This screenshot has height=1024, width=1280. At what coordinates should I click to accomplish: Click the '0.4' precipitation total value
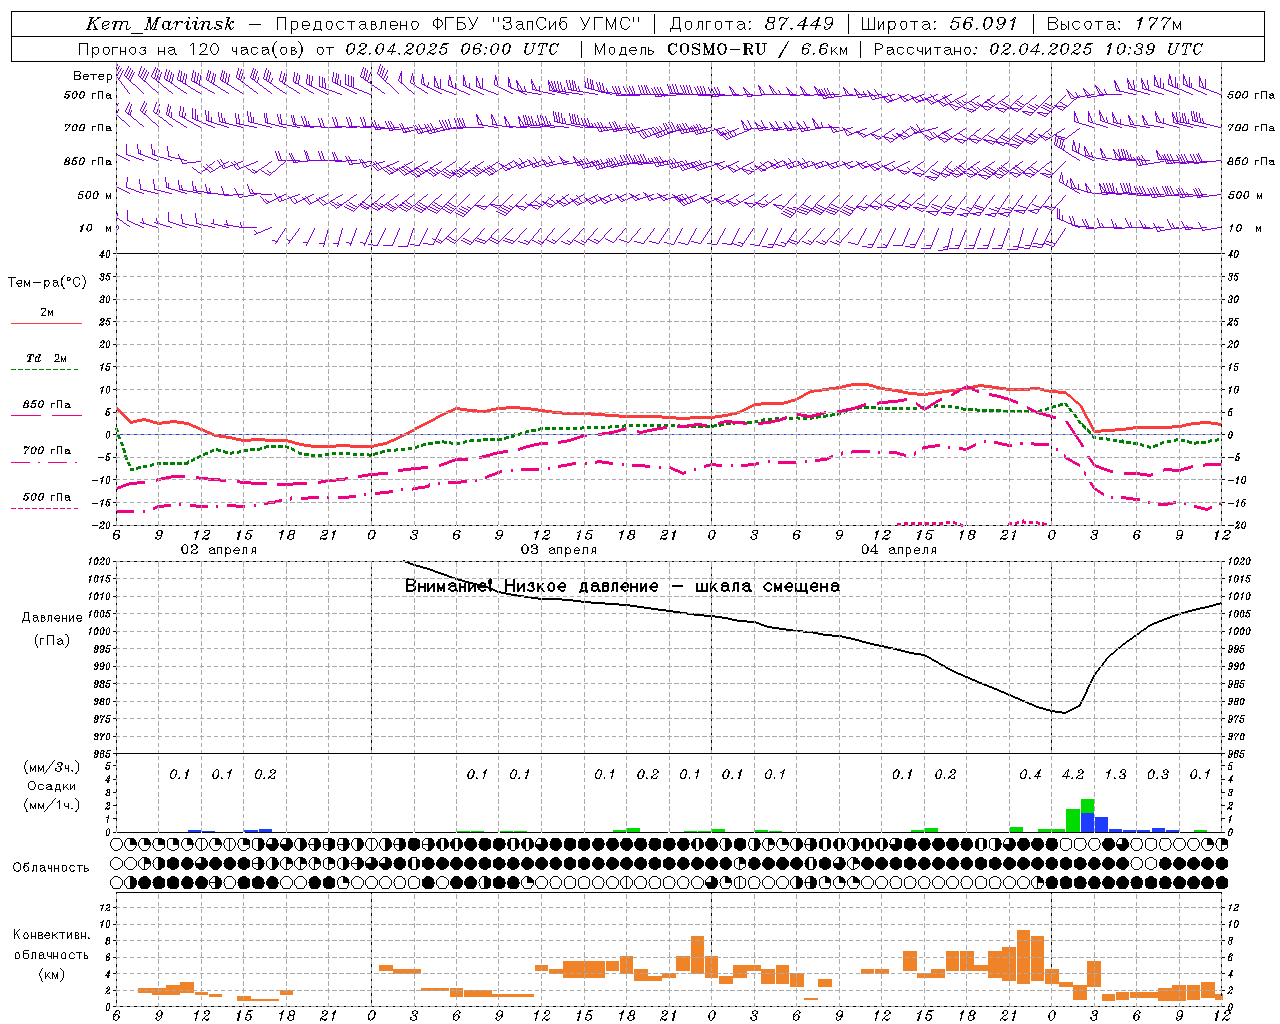[1030, 774]
